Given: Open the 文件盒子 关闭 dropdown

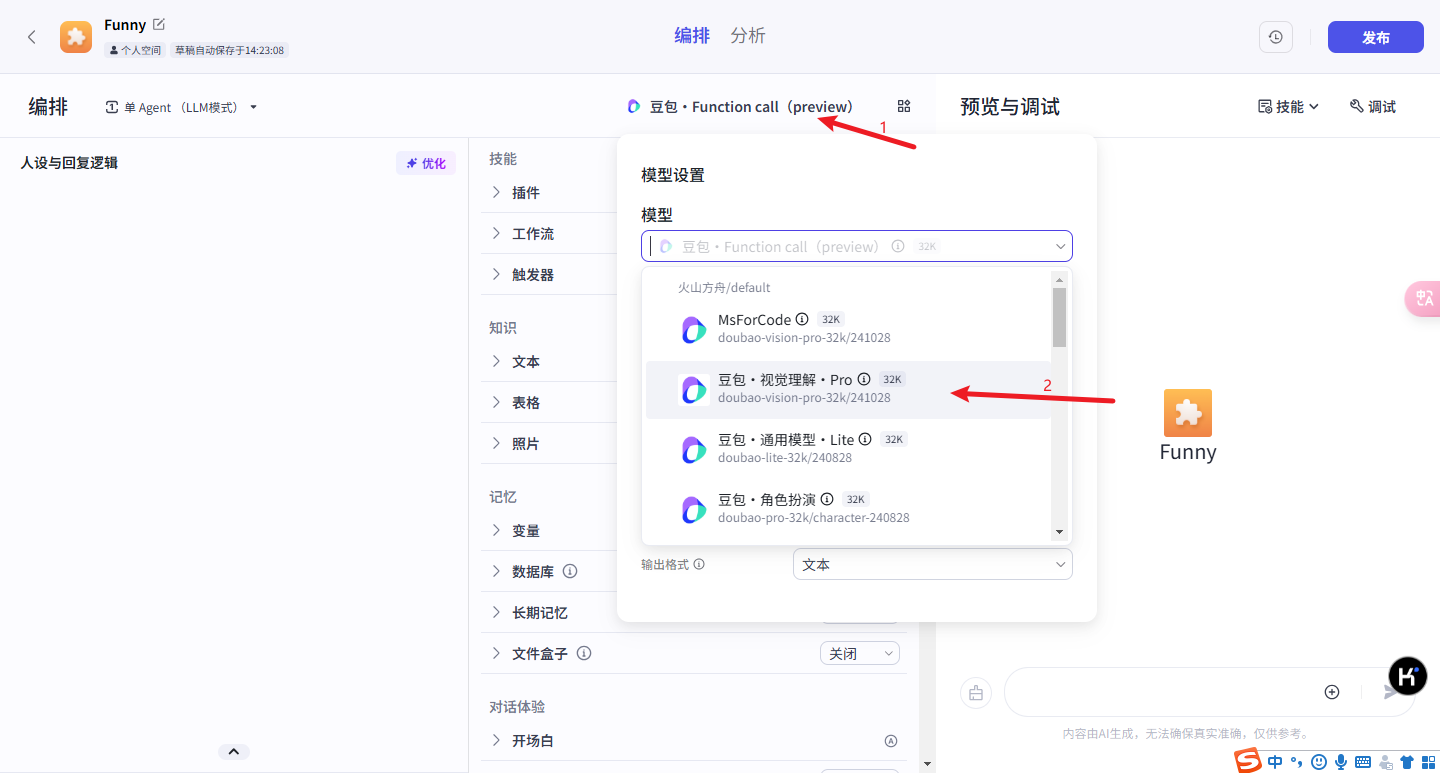Looking at the screenshot, I should coord(860,653).
